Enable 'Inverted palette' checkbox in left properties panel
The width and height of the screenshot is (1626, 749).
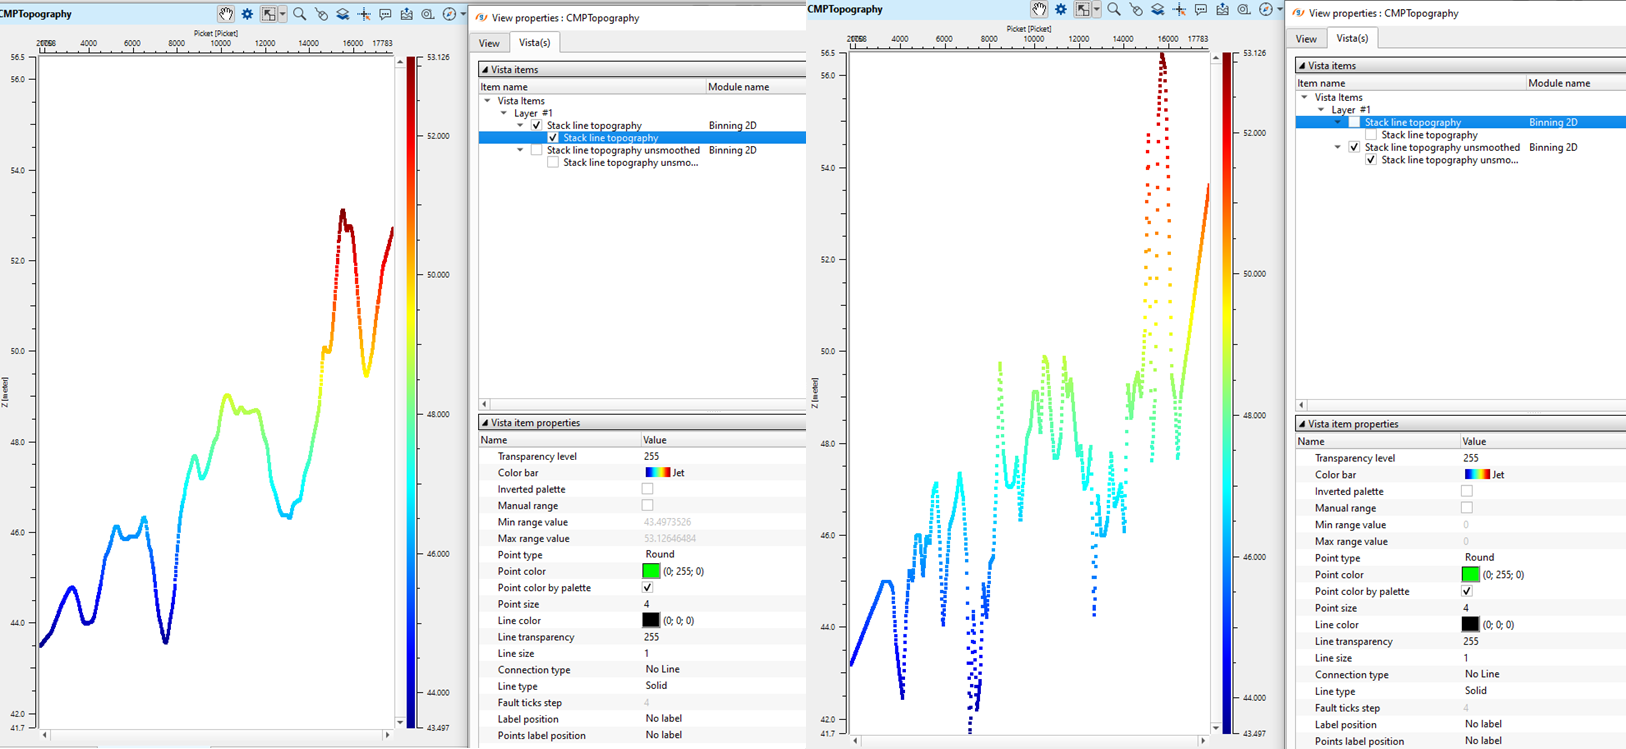click(647, 489)
